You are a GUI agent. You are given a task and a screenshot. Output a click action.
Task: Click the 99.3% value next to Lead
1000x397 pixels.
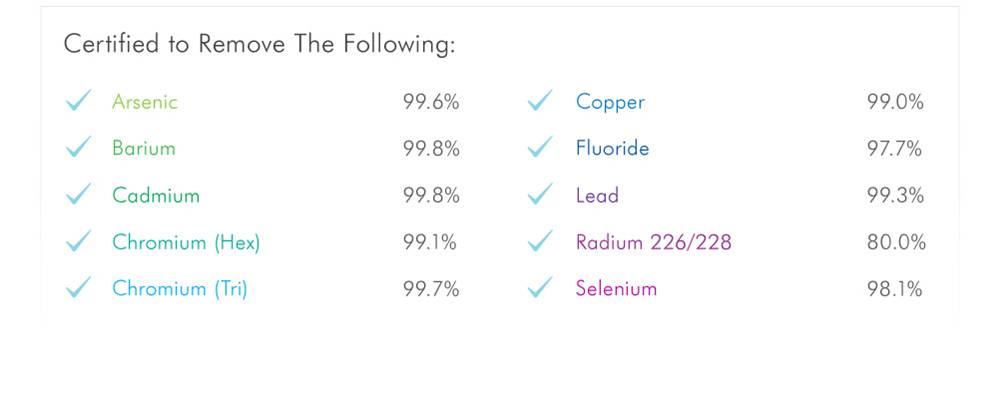tap(895, 195)
